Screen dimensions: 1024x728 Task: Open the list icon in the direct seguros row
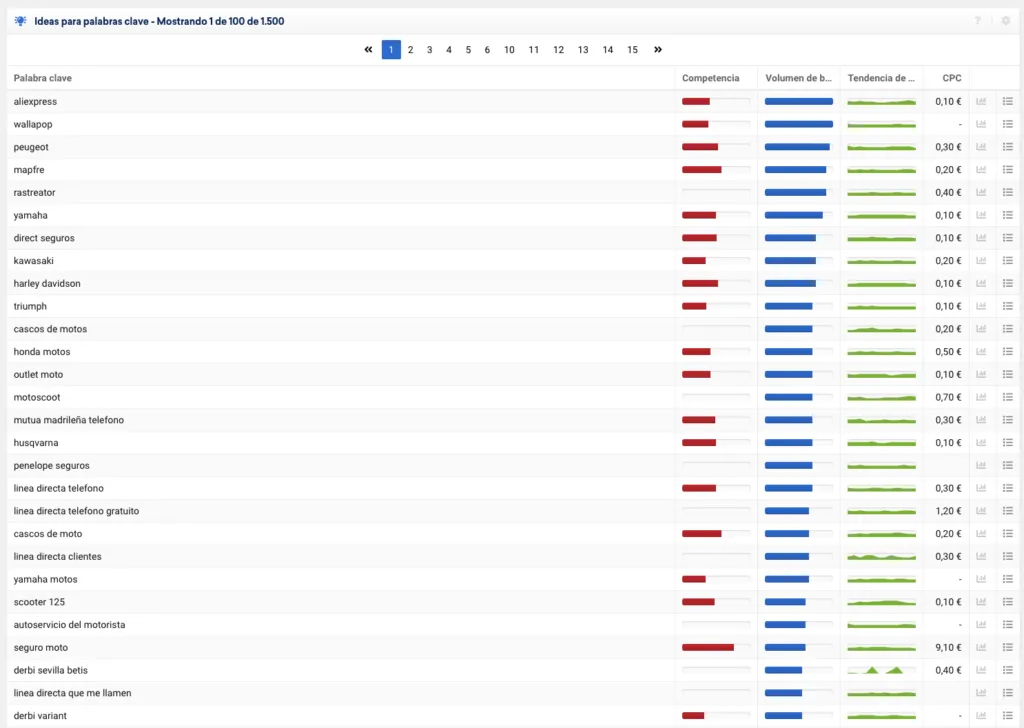1008,238
